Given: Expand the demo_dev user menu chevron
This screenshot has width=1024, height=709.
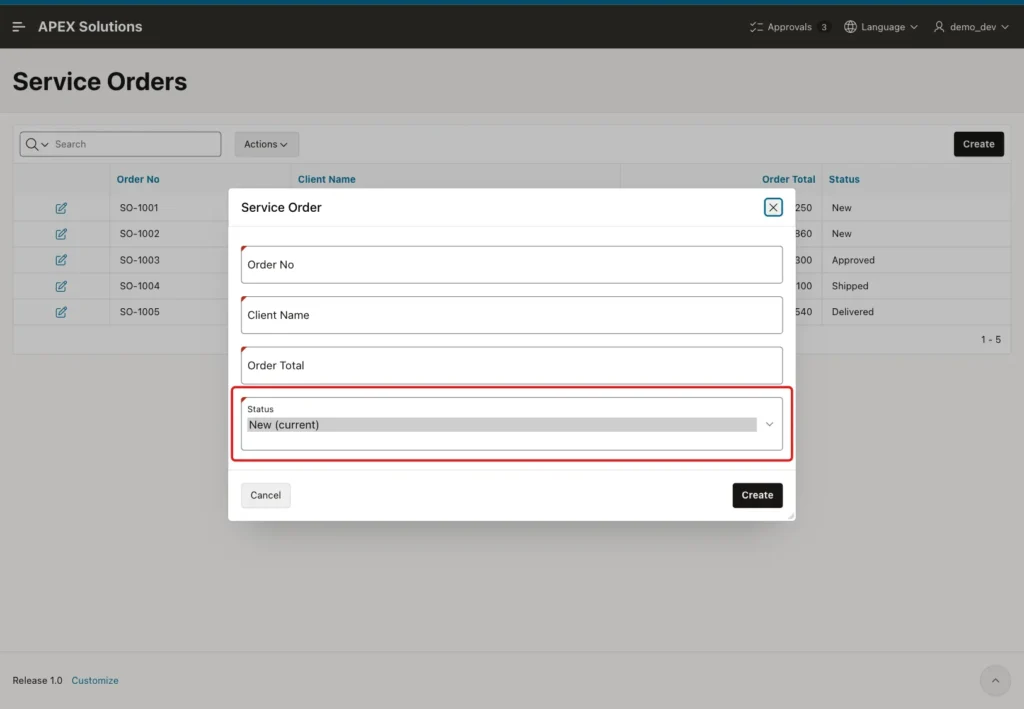Looking at the screenshot, I should (x=1004, y=27).
